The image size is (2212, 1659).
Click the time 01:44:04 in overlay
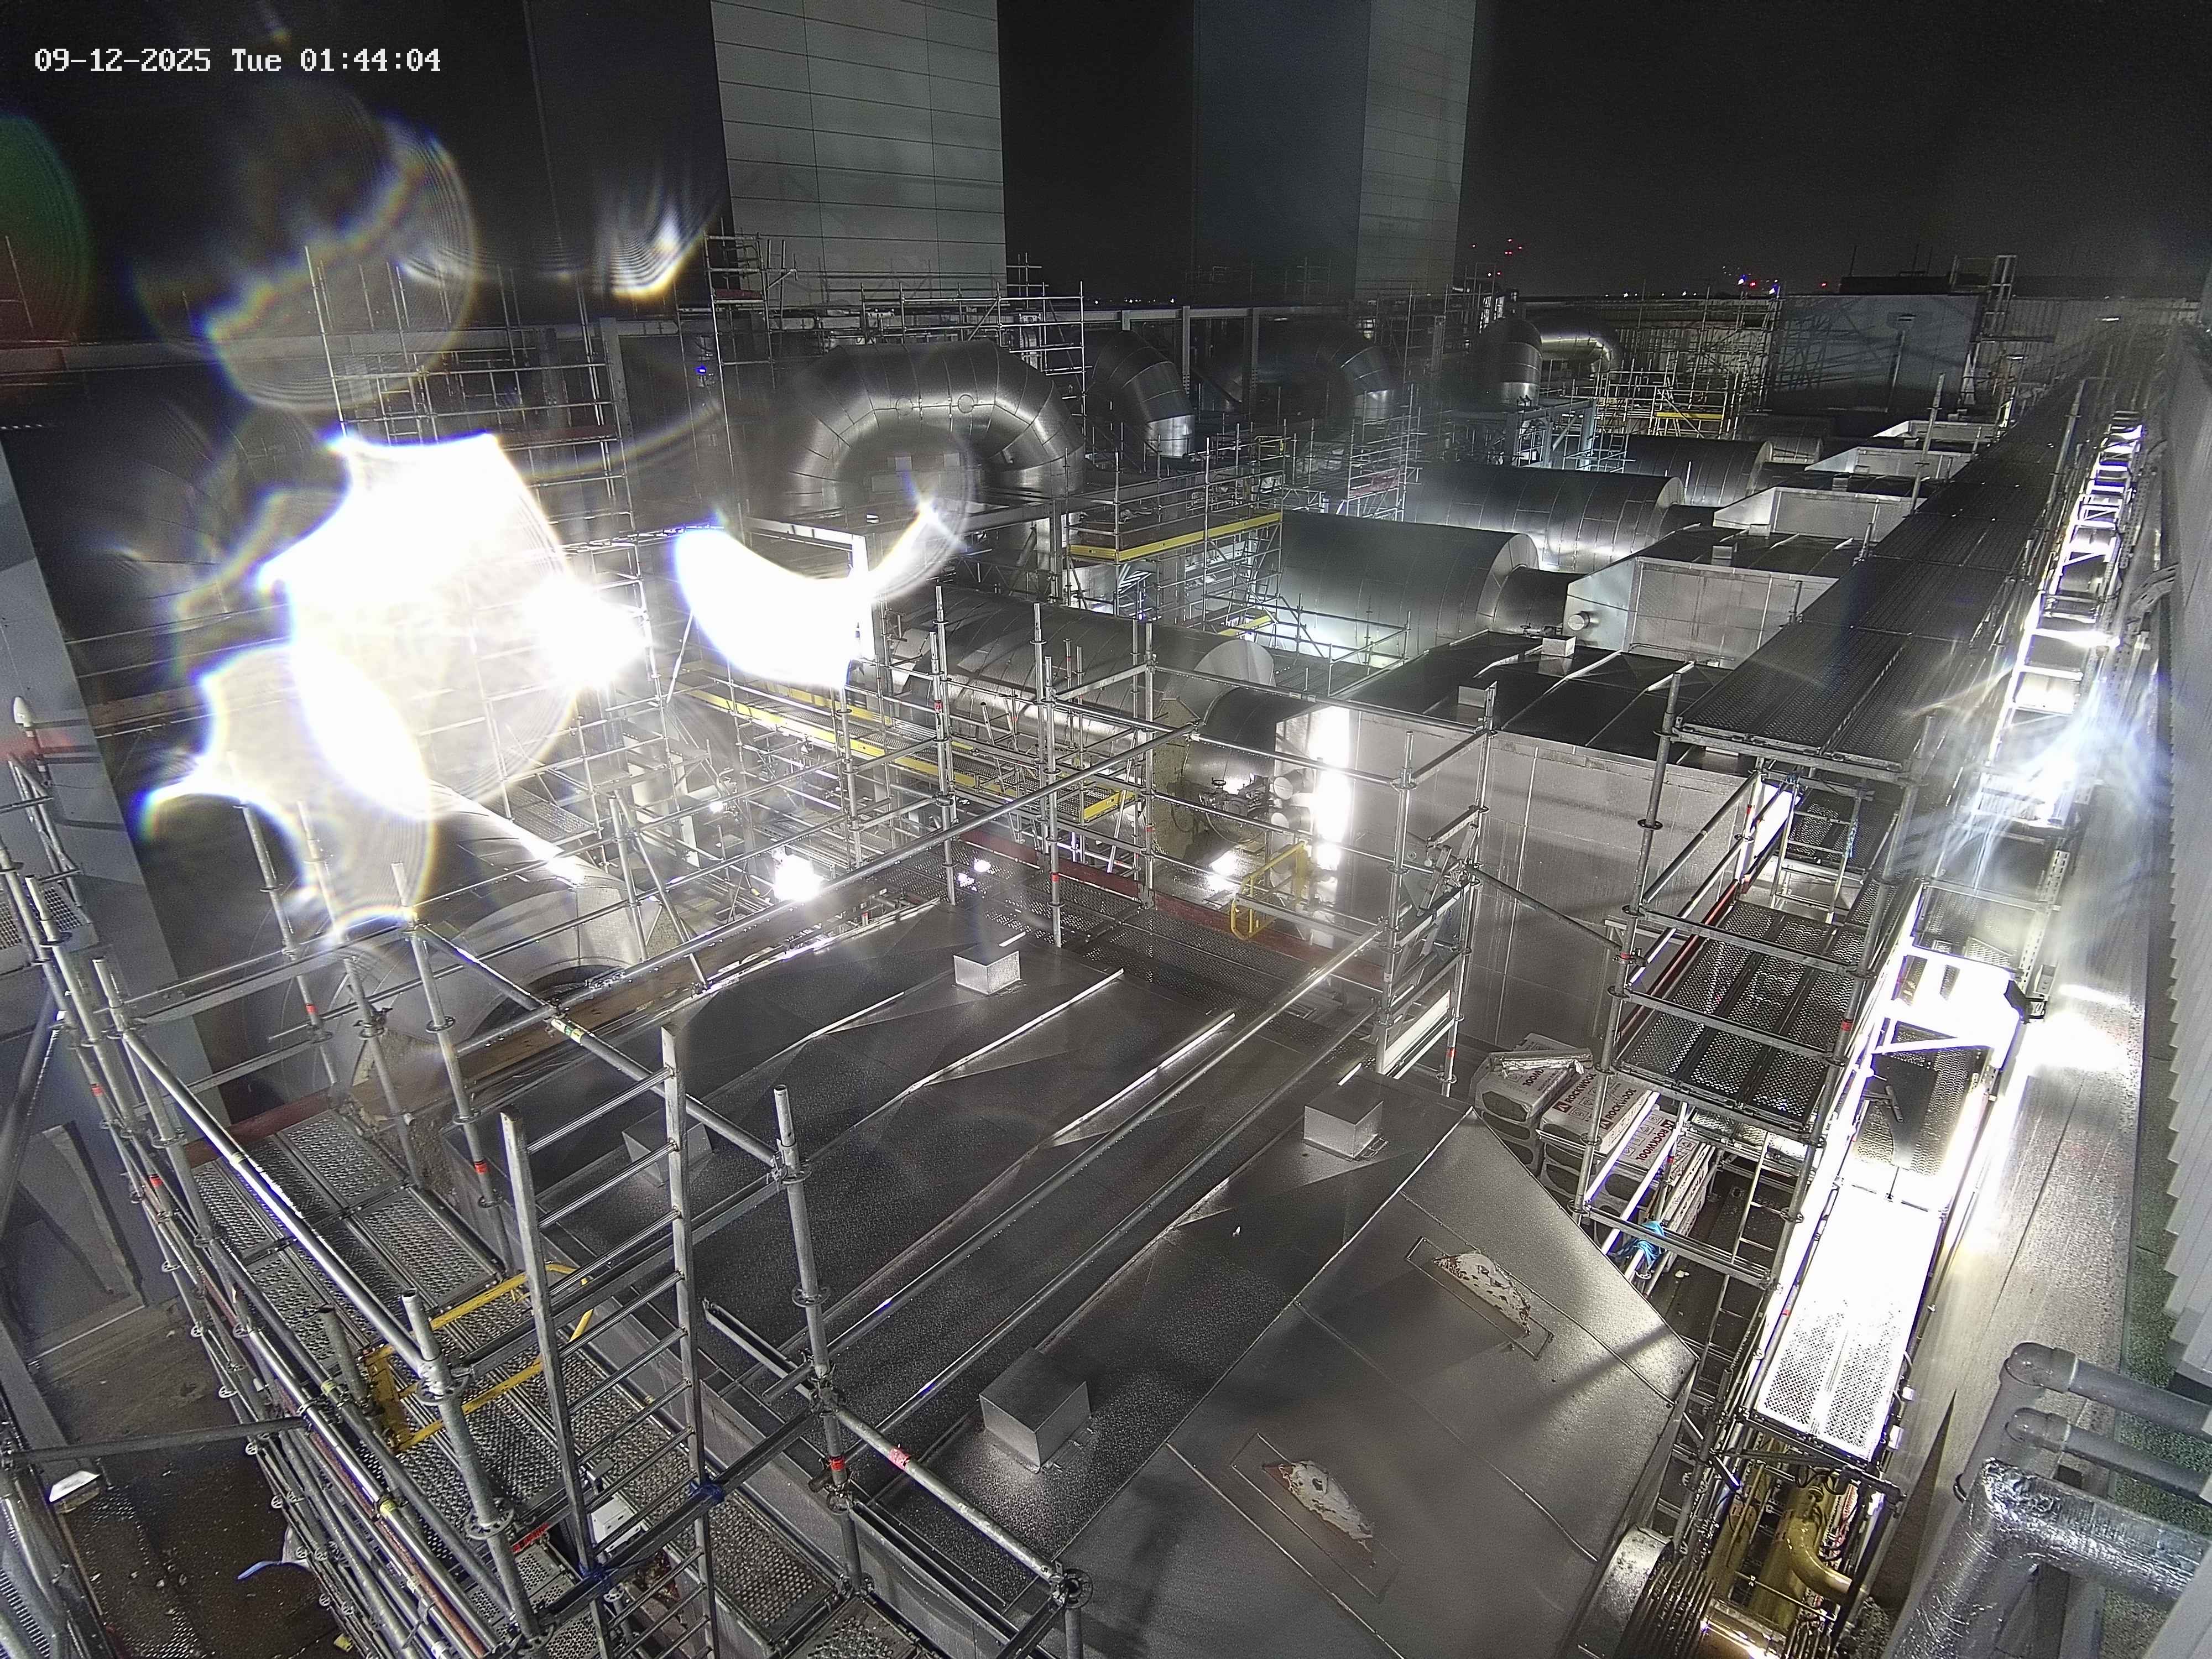pos(369,60)
